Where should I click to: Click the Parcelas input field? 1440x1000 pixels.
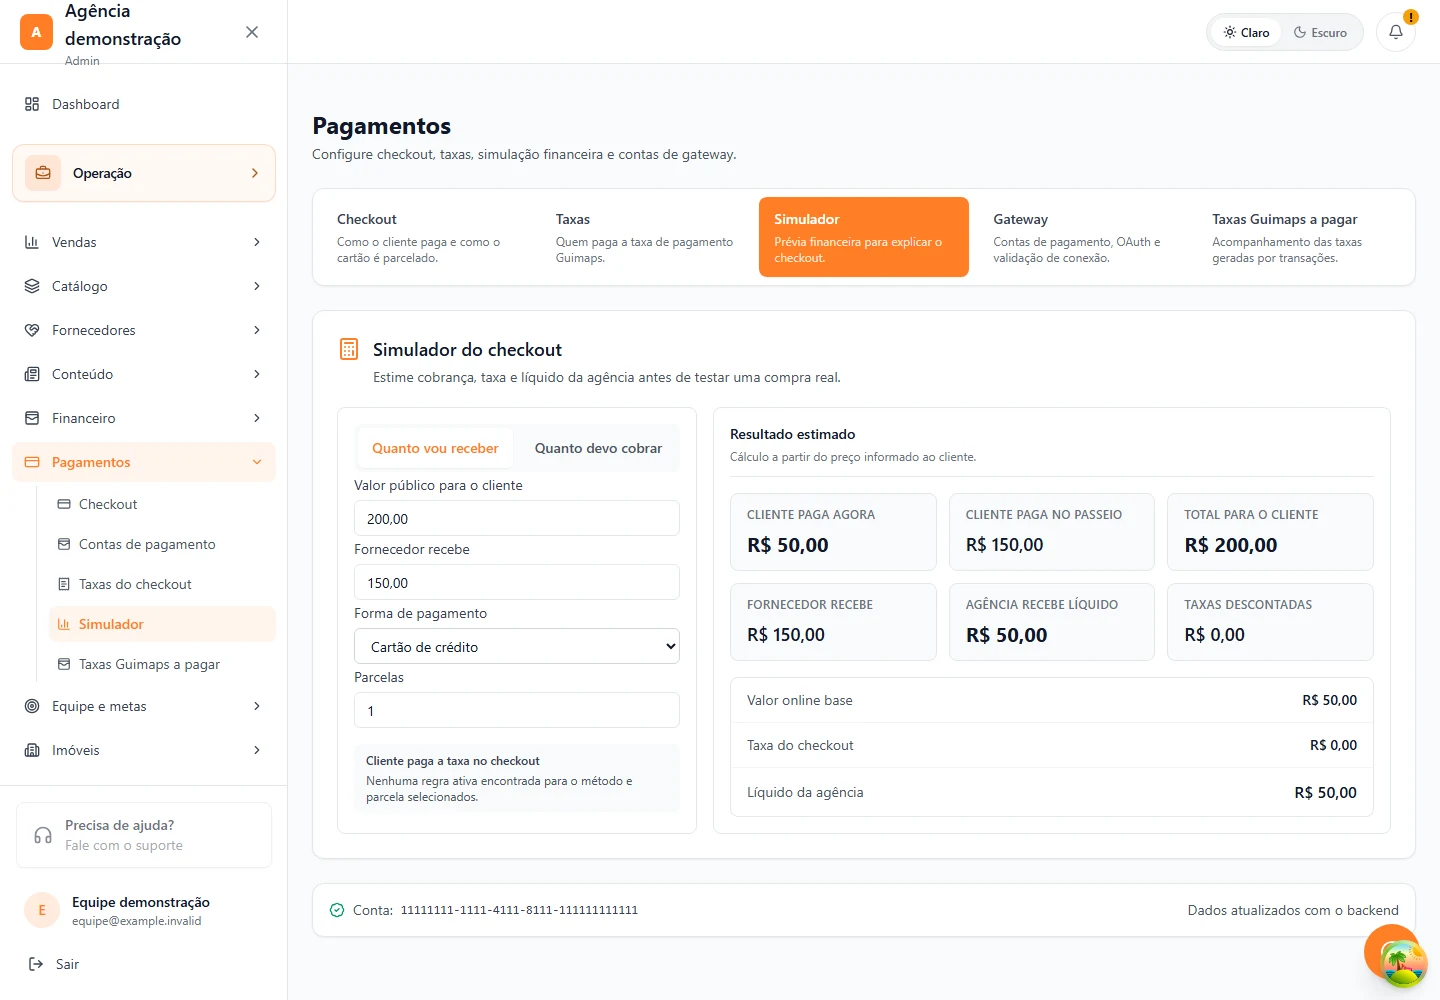click(x=517, y=710)
